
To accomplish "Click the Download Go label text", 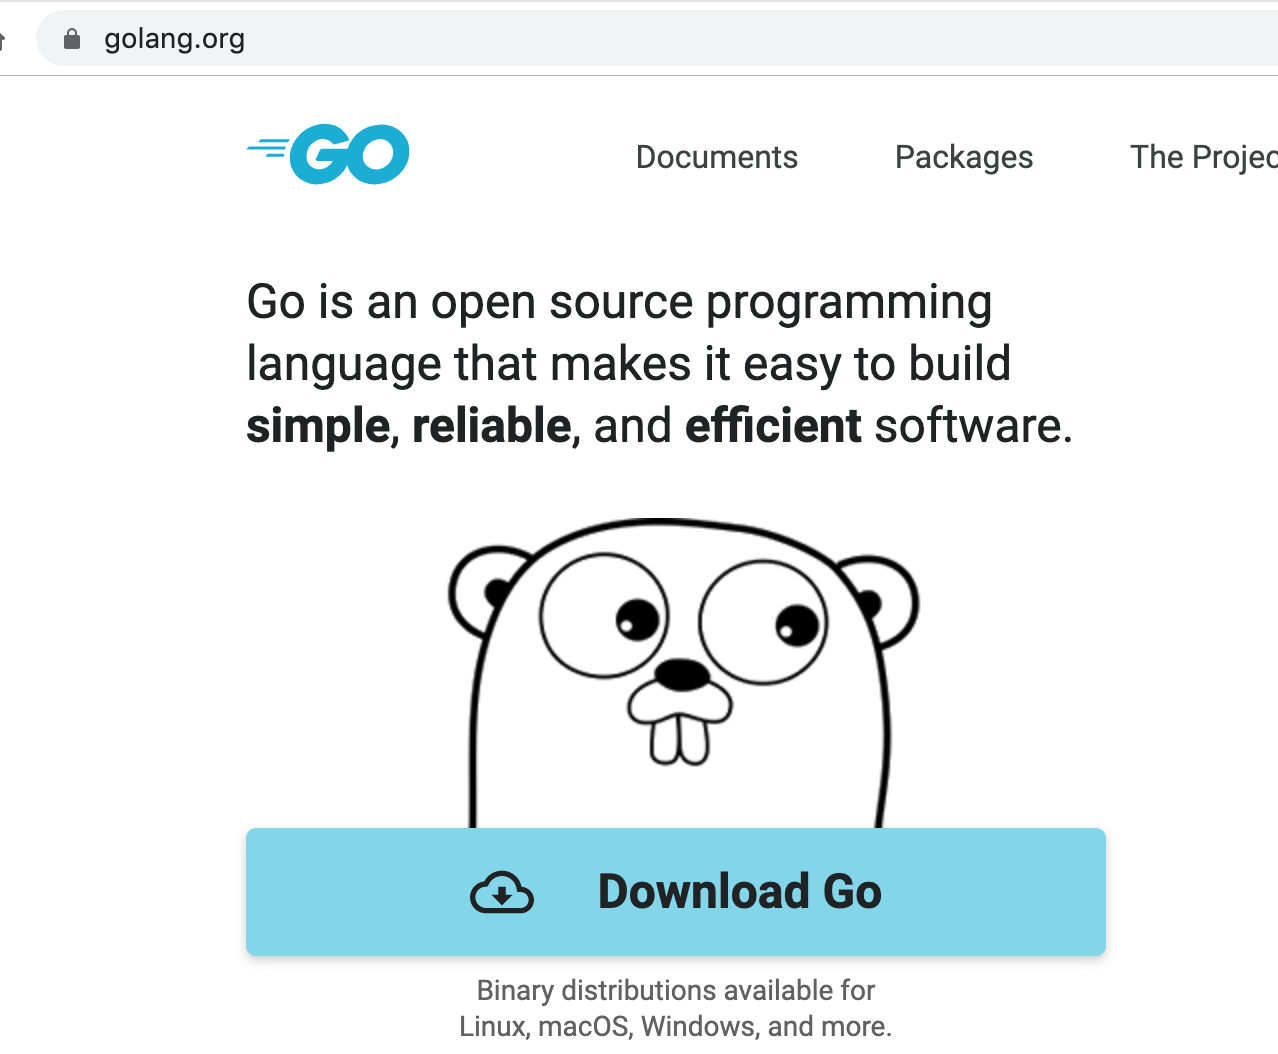I will click(739, 892).
